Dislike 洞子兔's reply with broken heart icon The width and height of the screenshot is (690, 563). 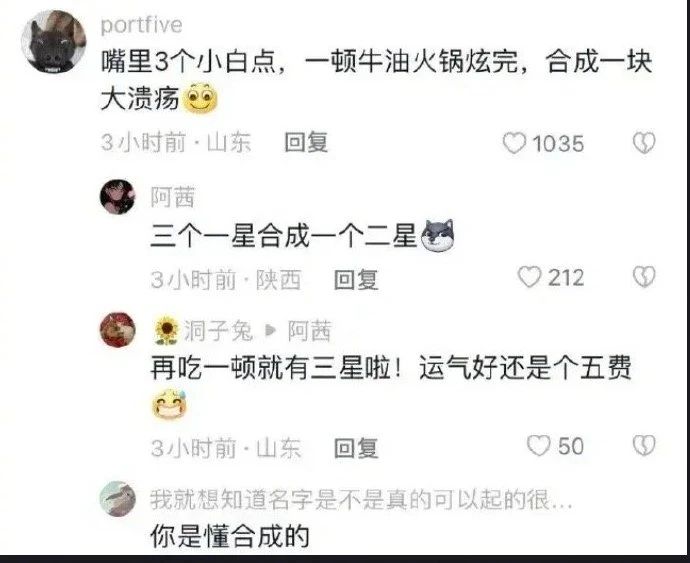(x=644, y=445)
